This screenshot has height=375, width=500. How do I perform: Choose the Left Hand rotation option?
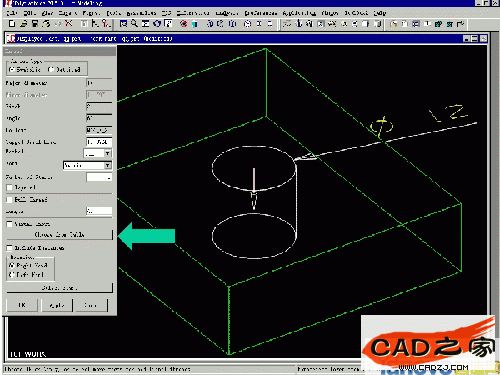point(12,275)
